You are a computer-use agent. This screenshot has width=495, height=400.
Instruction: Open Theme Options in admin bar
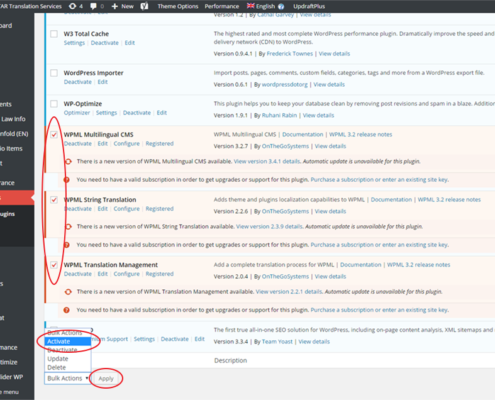pyautogui.click(x=178, y=6)
